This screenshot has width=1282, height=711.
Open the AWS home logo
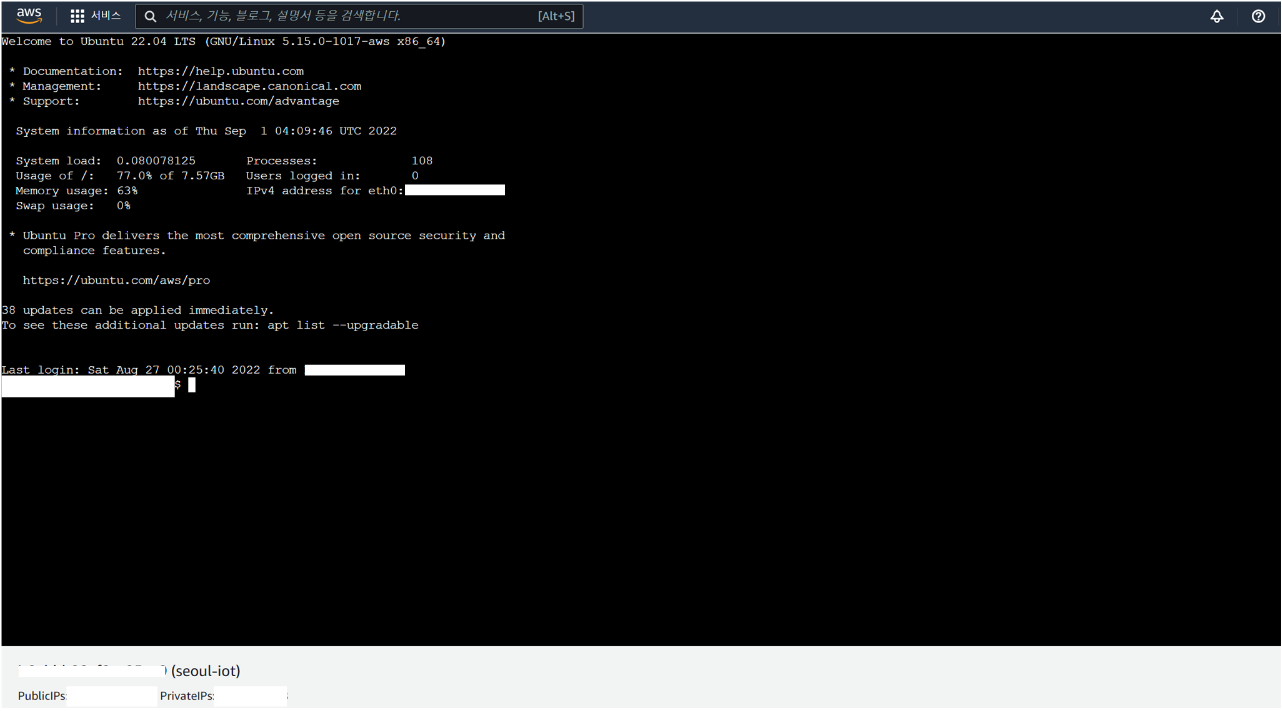point(29,16)
